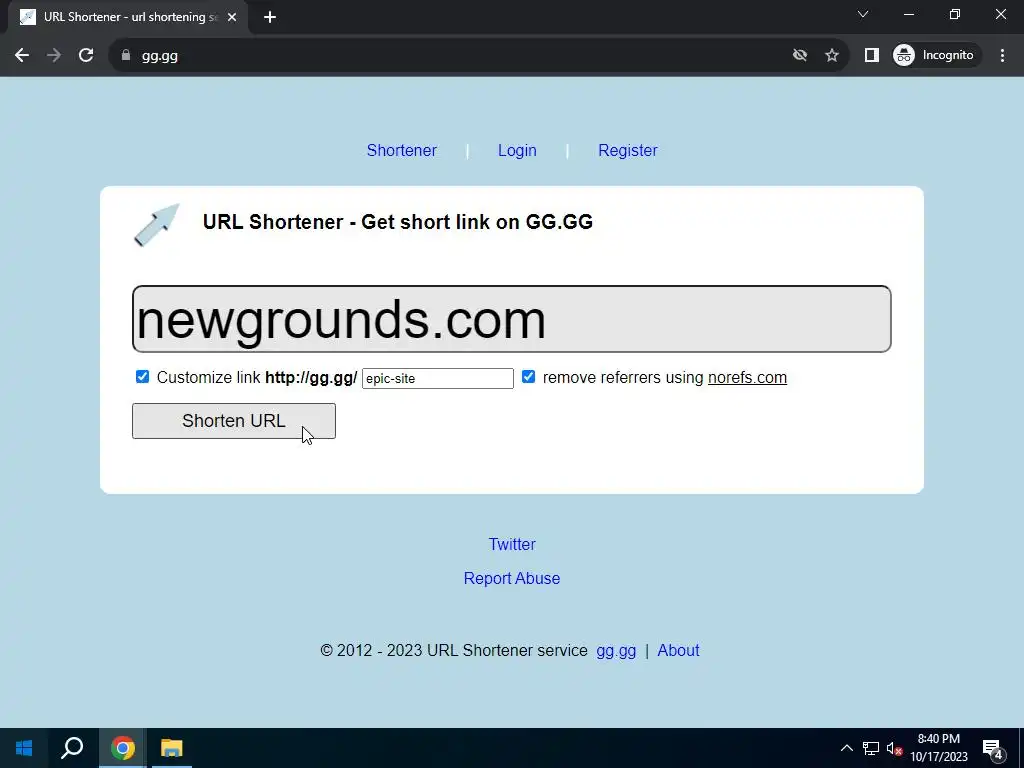
Task: Open the Register link
Action: pyautogui.click(x=628, y=150)
